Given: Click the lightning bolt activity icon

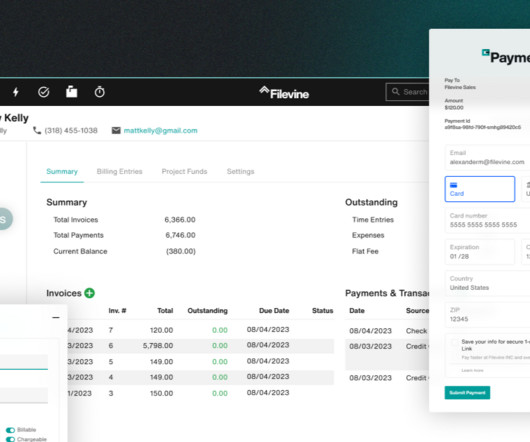Looking at the screenshot, I should point(16,92).
